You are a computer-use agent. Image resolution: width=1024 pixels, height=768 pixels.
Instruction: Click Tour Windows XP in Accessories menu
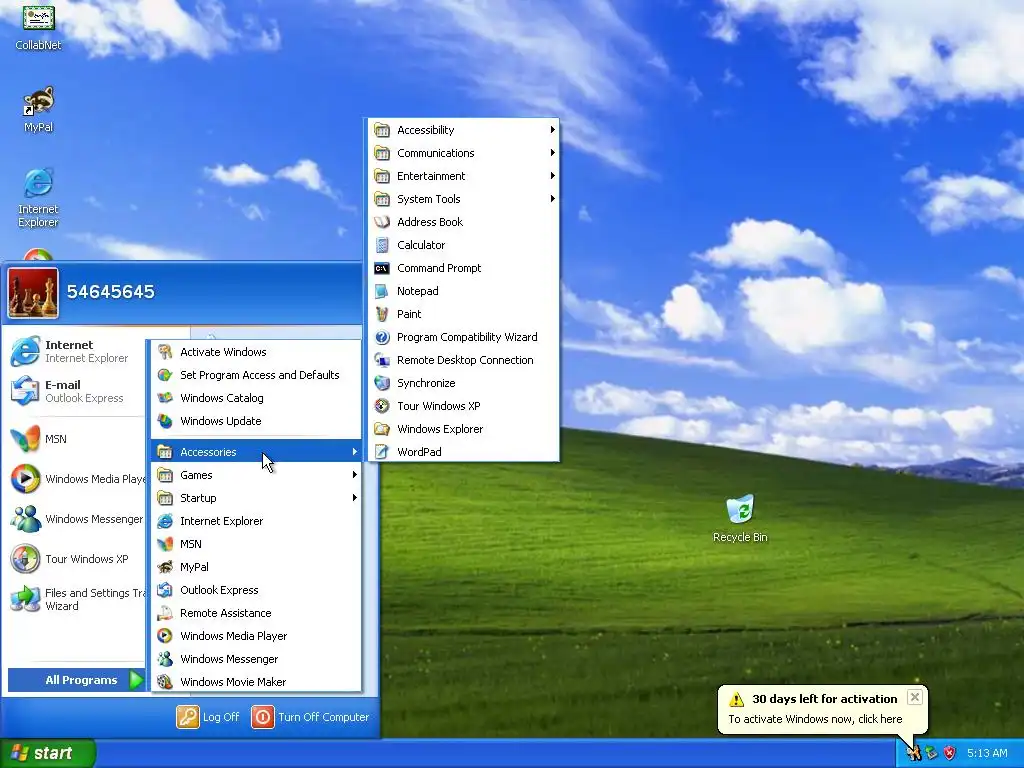tap(464, 406)
